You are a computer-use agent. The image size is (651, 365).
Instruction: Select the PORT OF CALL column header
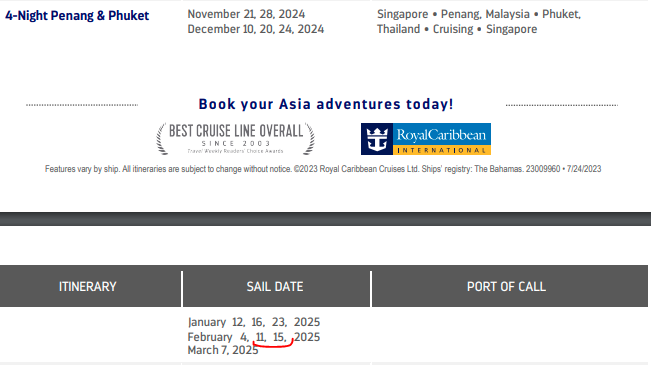[506, 287]
